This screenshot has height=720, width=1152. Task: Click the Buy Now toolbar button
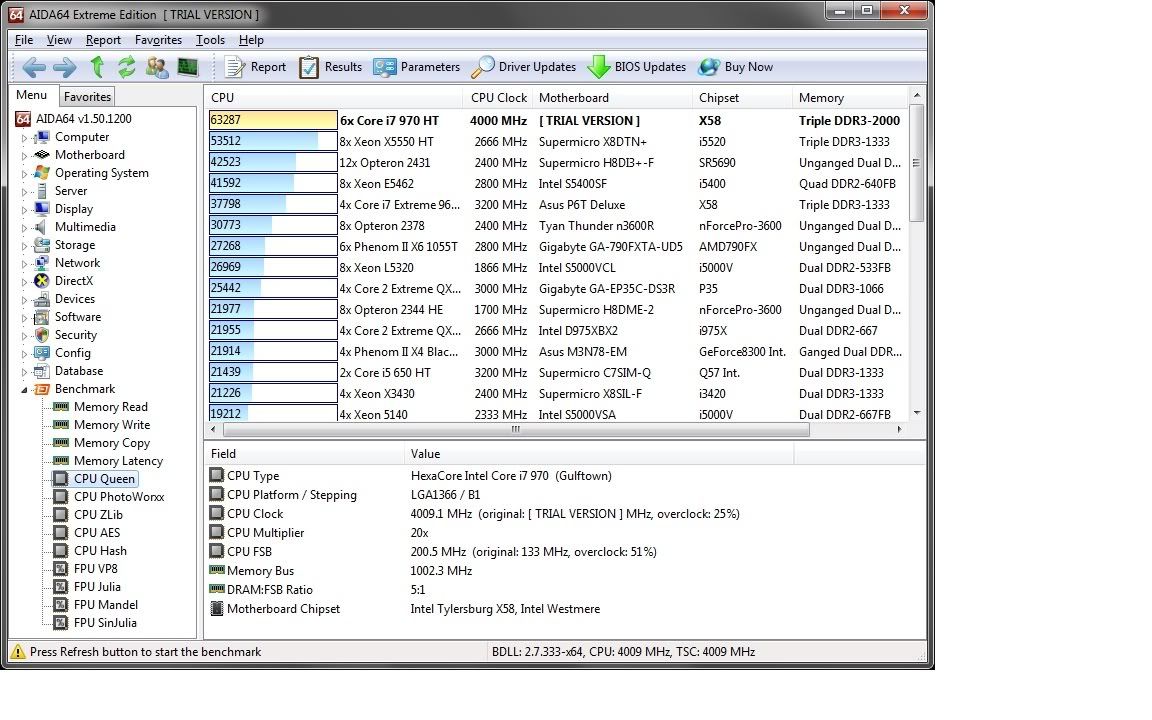coord(735,67)
